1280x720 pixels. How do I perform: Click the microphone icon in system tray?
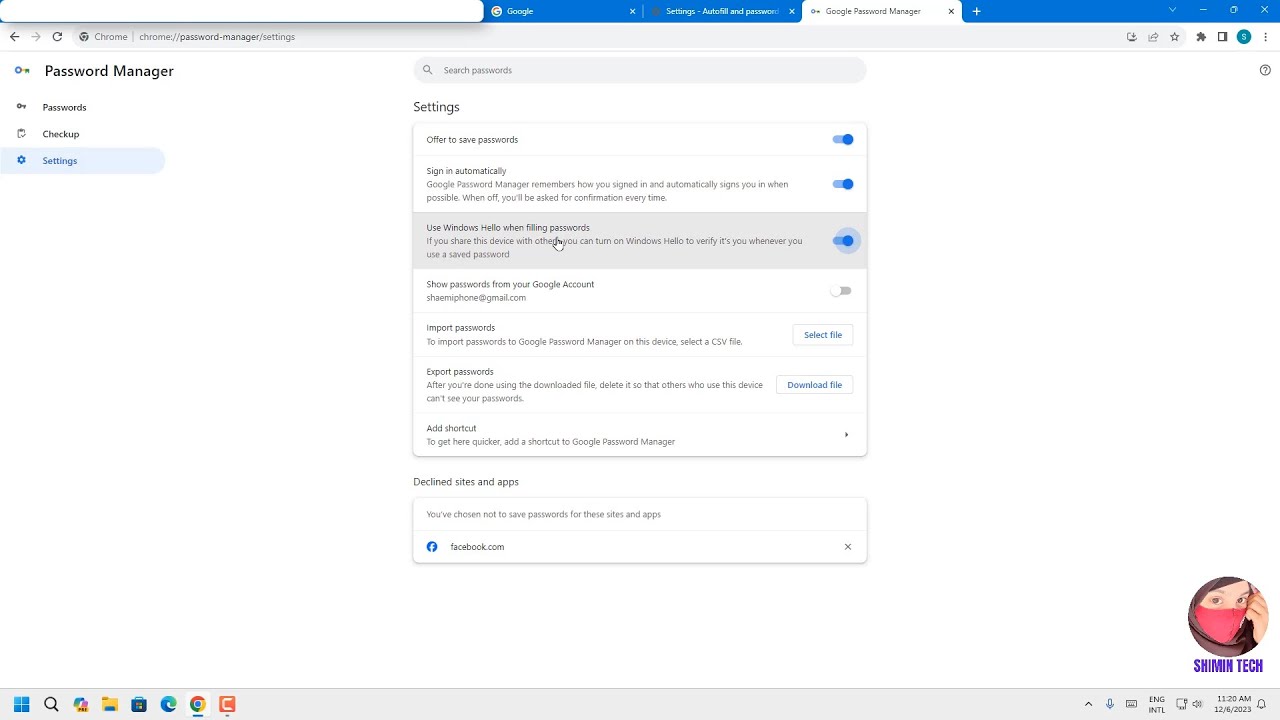point(1110,704)
